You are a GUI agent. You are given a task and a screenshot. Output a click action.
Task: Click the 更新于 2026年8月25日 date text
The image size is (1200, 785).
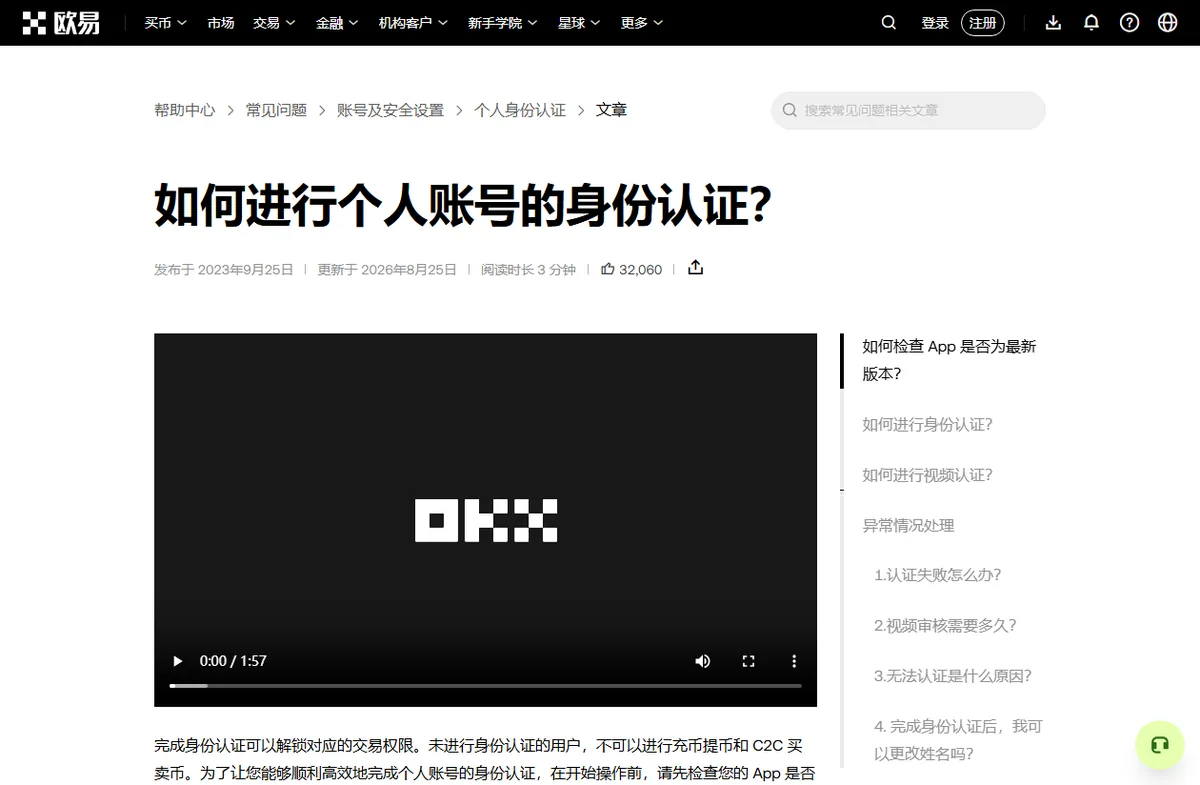coord(387,269)
